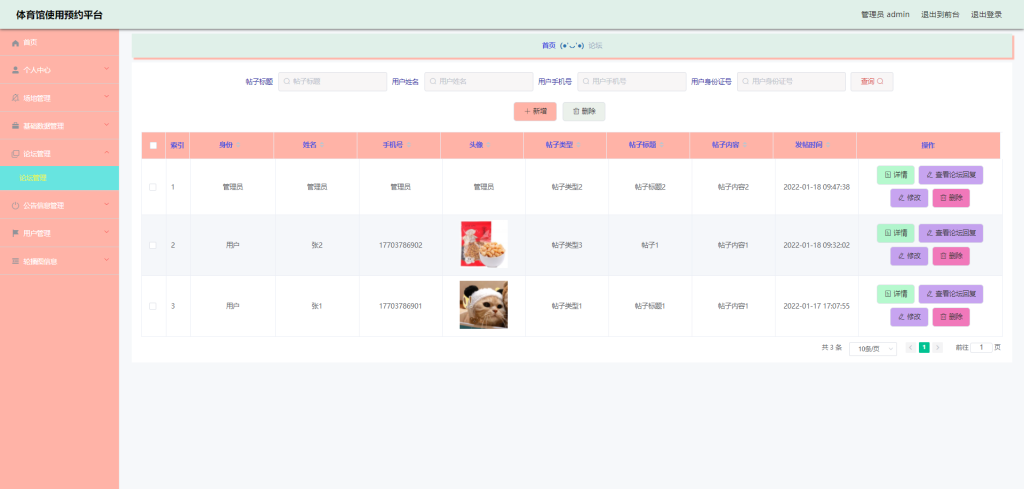Sort by 帖子标题 column sort arrows

click(x=661, y=145)
